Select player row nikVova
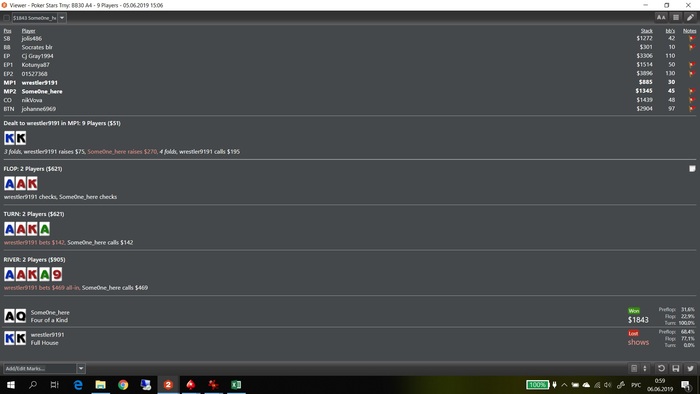Viewport: 700px width, 394px height. click(x=350, y=100)
